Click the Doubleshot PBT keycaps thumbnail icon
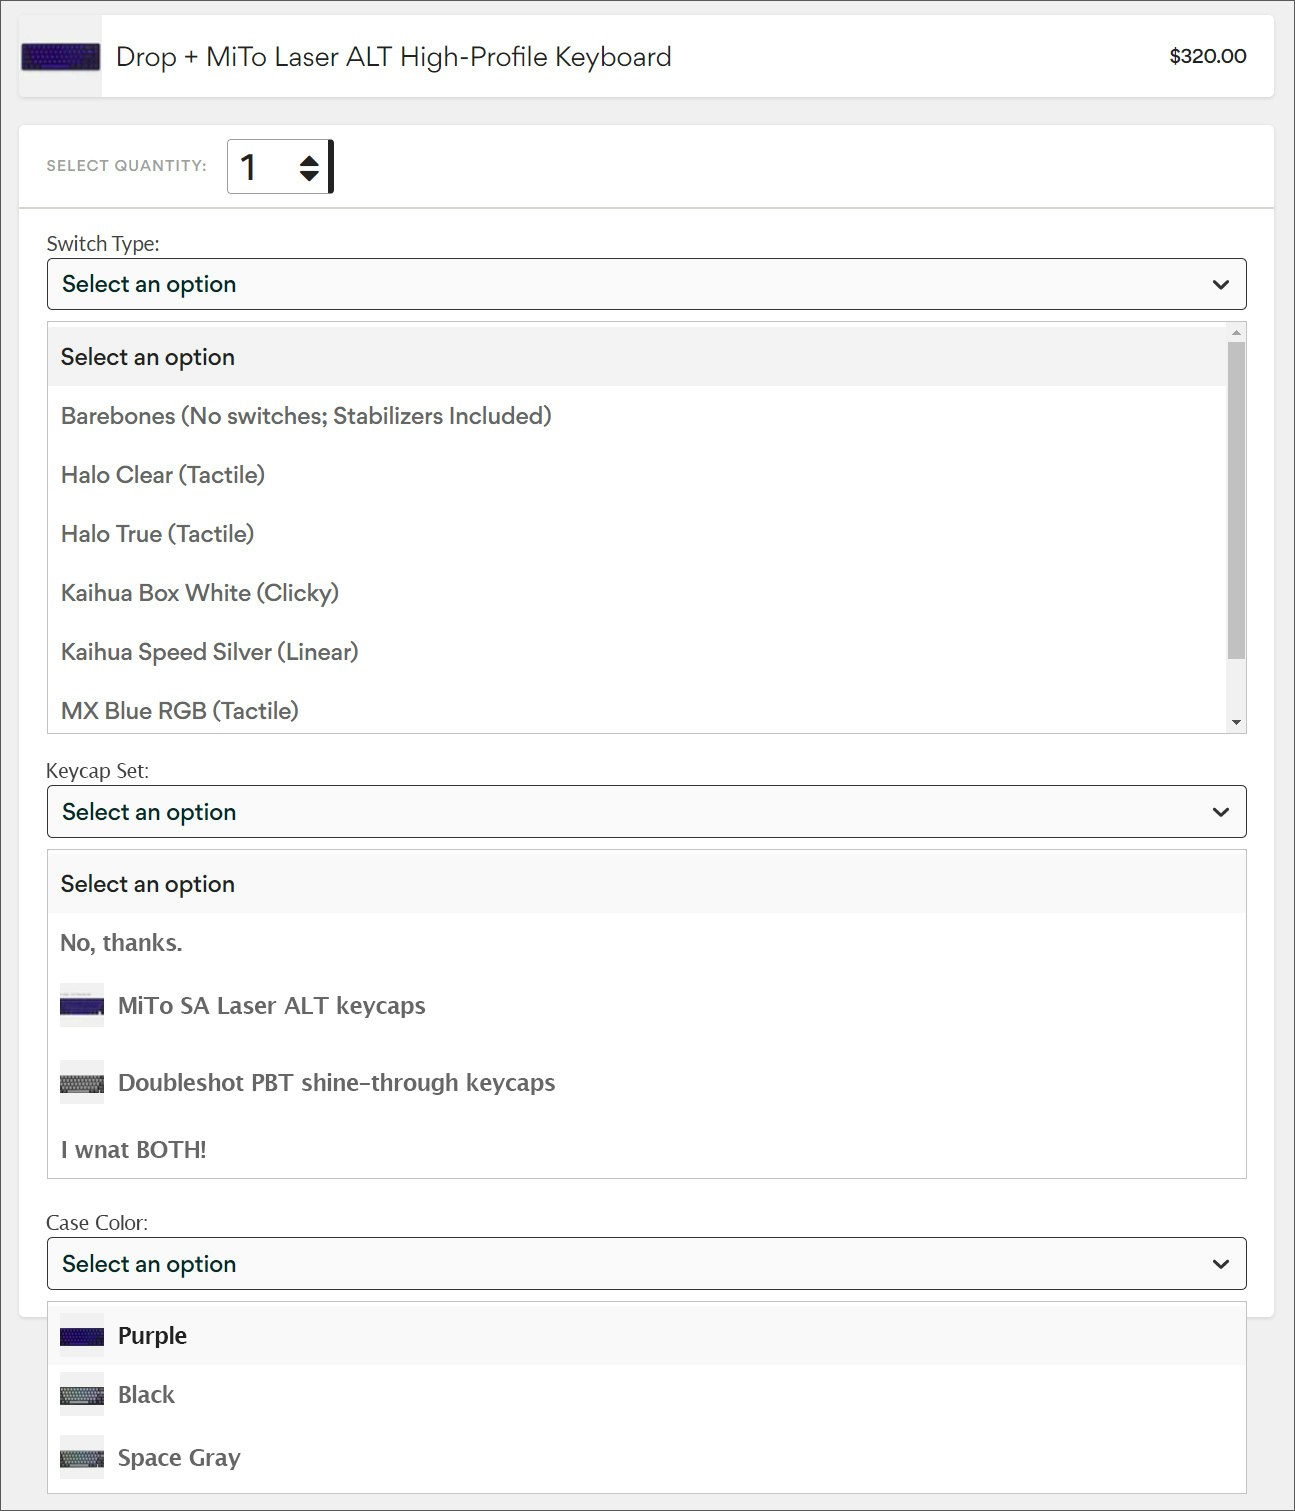This screenshot has height=1511, width=1295. (x=82, y=1083)
